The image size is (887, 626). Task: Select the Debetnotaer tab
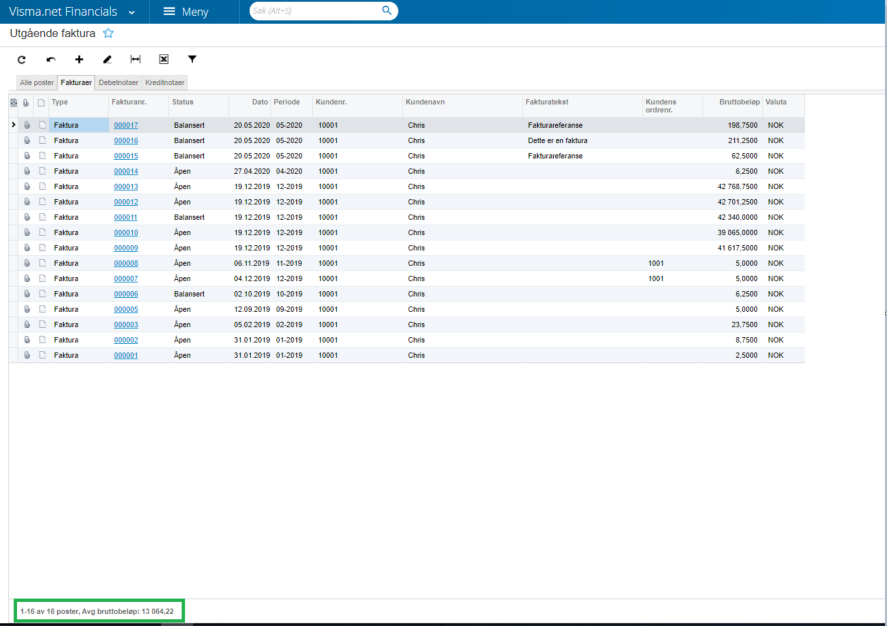(x=118, y=83)
